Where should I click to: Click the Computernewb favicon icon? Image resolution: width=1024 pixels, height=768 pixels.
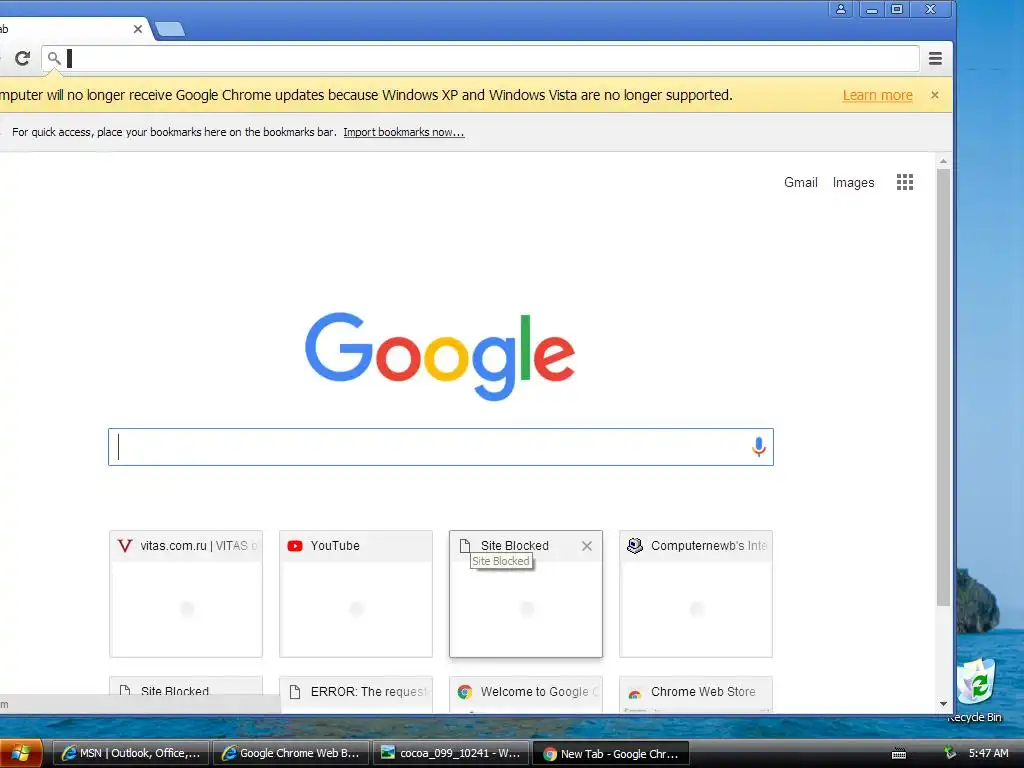(x=635, y=546)
